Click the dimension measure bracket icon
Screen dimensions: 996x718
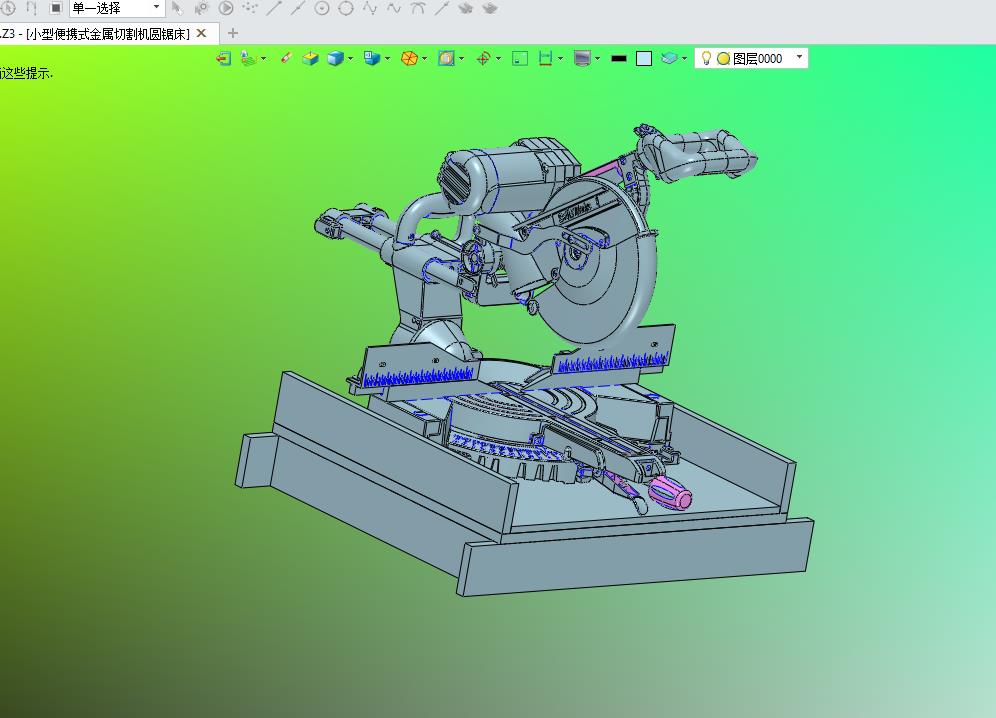545,58
